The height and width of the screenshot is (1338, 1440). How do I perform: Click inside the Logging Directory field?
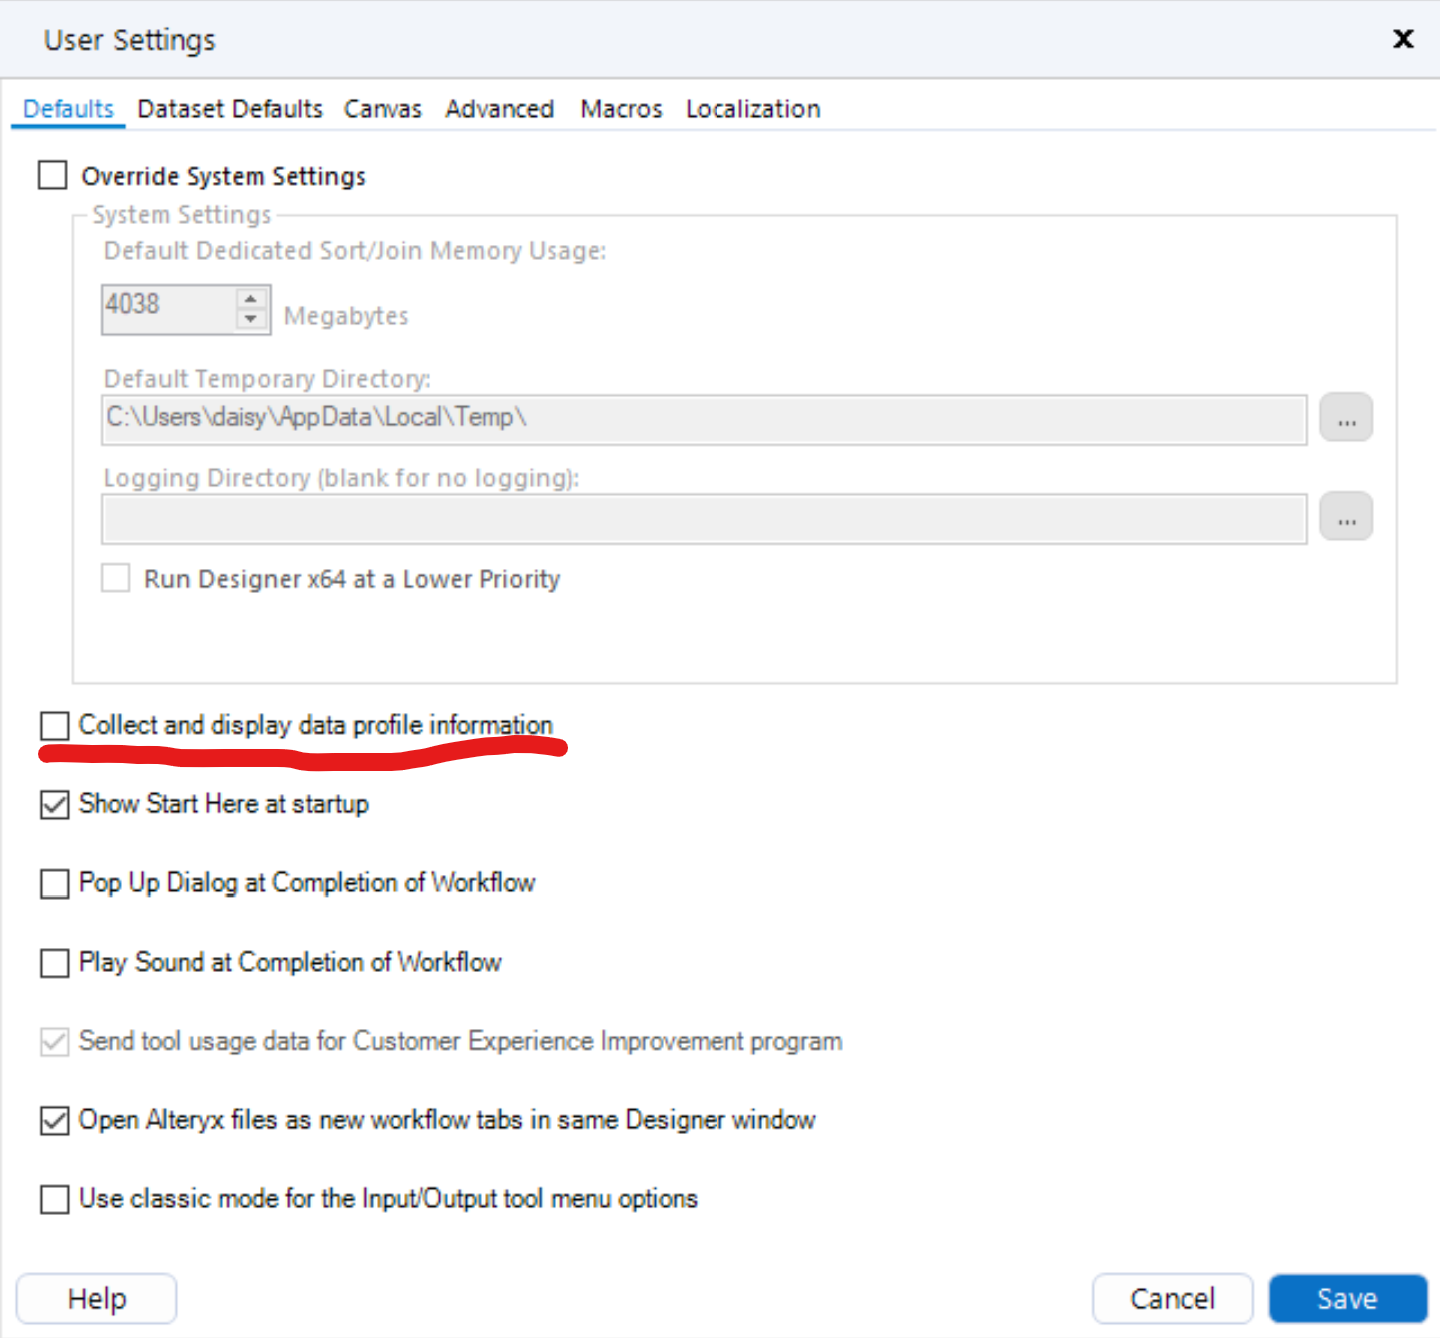[x=700, y=518]
